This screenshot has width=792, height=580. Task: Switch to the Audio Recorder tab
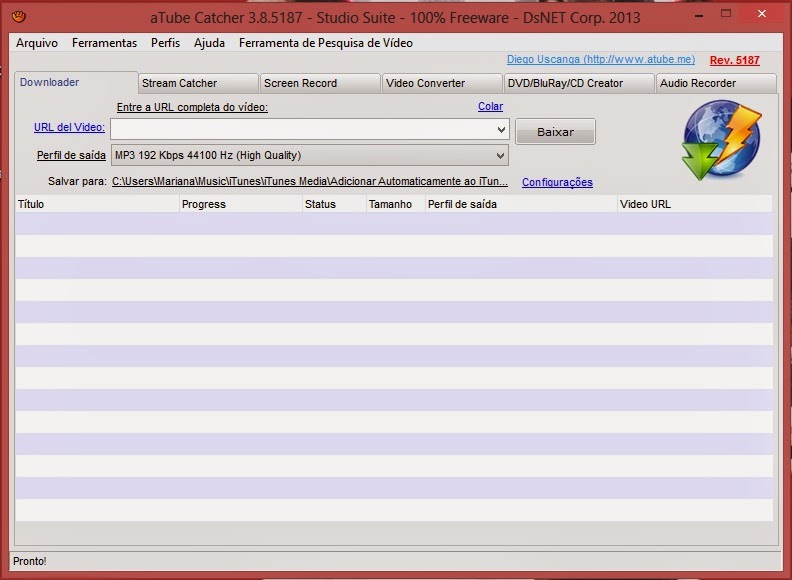(x=716, y=83)
